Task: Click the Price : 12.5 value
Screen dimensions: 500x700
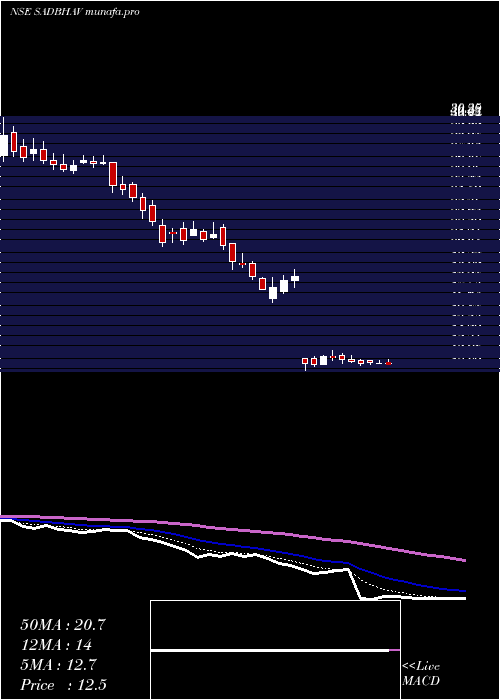Action: pos(63,685)
